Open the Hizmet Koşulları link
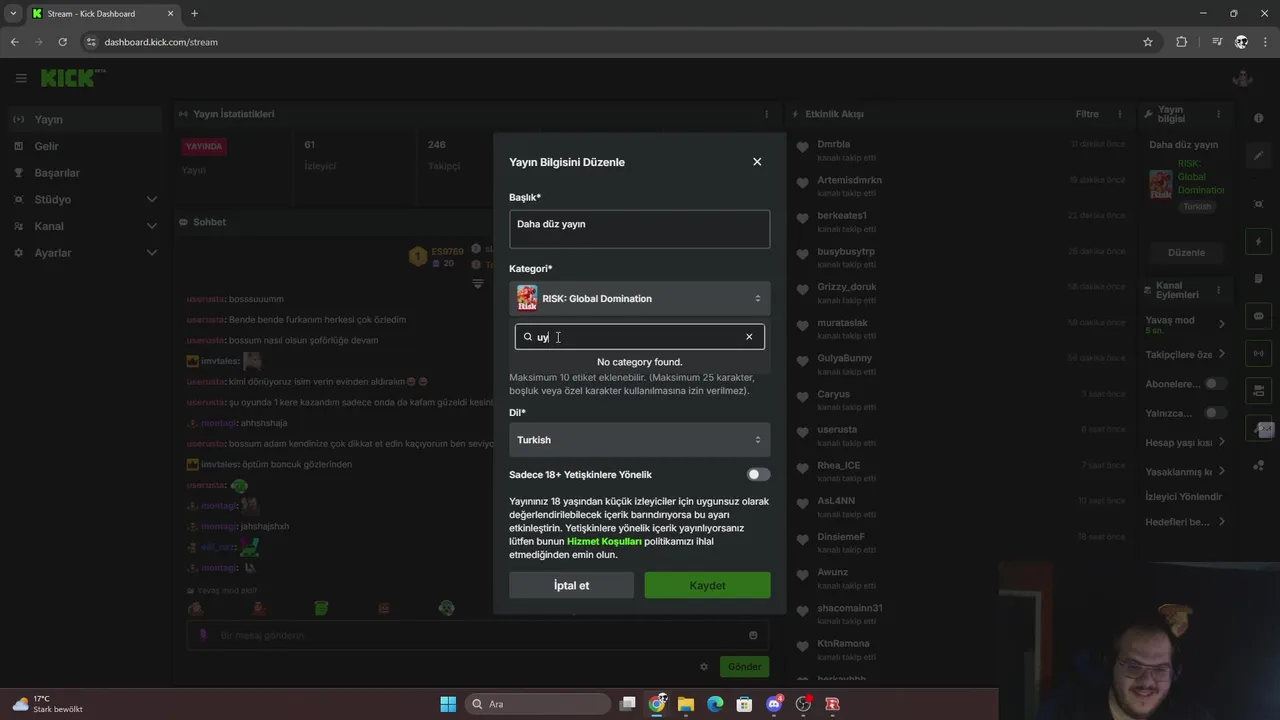The image size is (1280, 720). pos(604,541)
